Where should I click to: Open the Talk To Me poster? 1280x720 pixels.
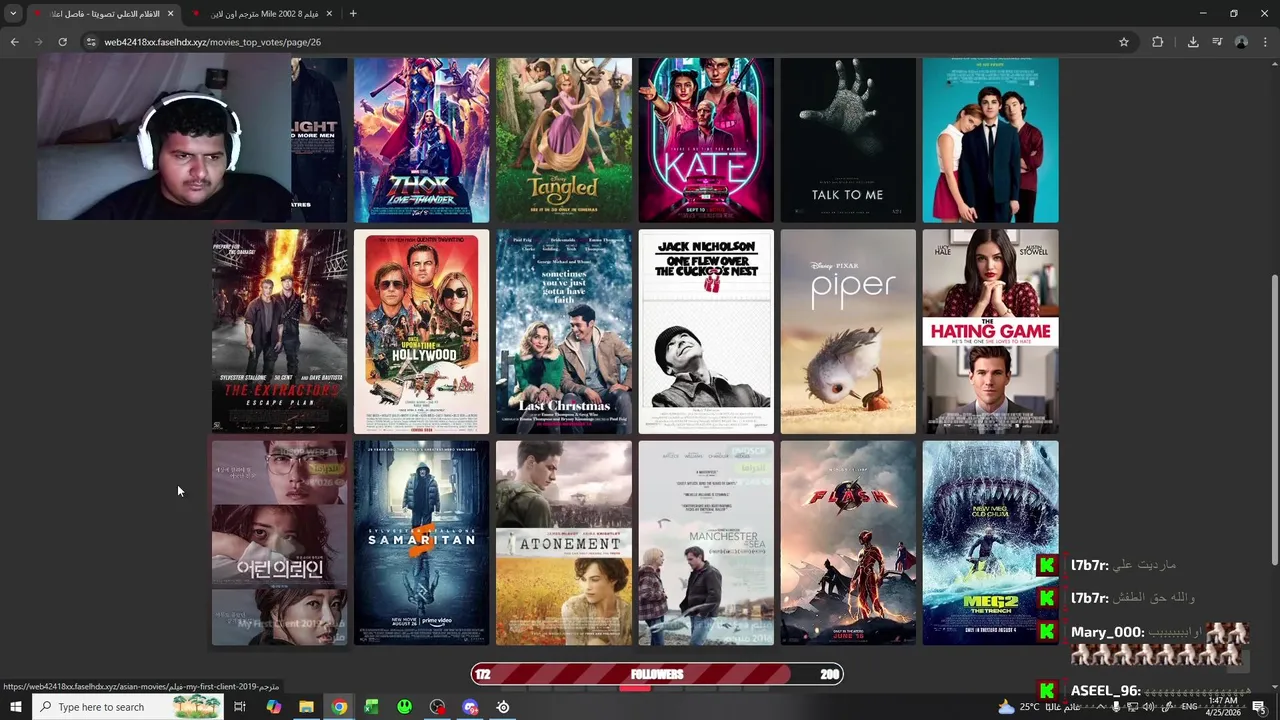pyautogui.click(x=848, y=140)
